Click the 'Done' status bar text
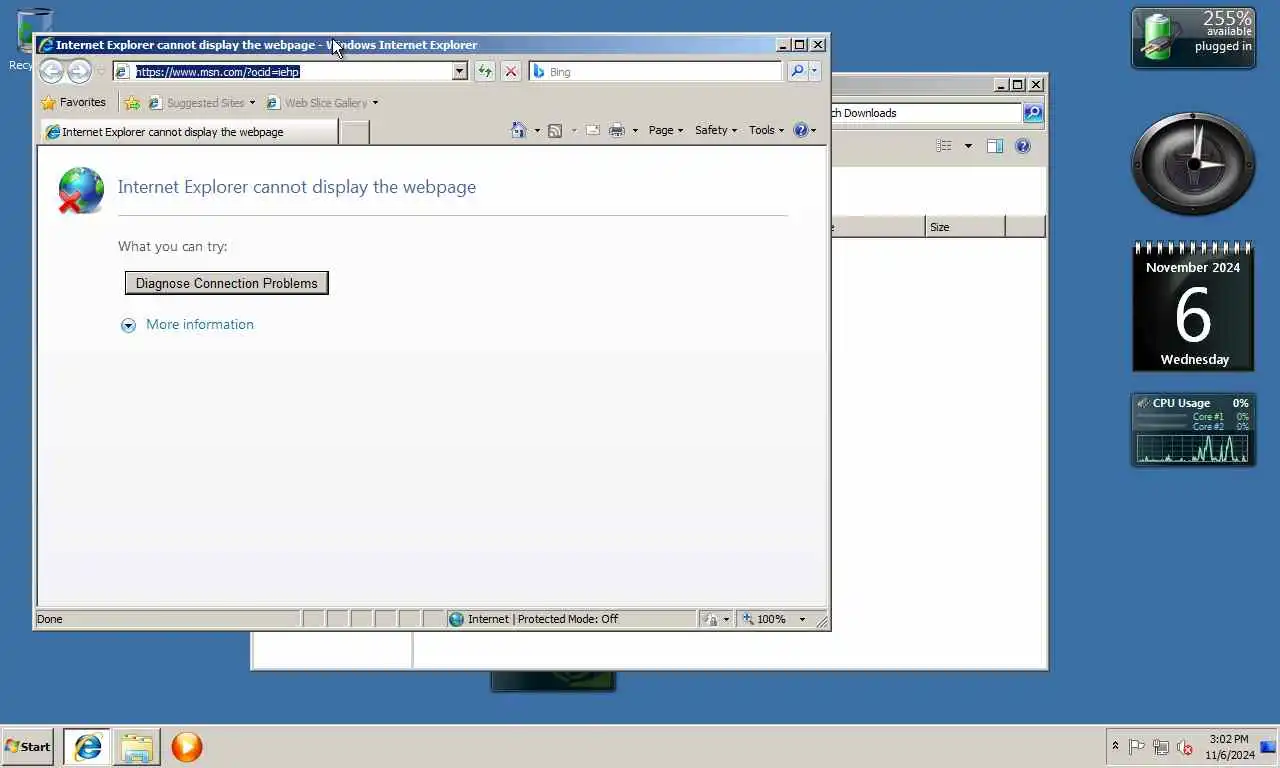Image resolution: width=1280 pixels, height=768 pixels. [50, 619]
